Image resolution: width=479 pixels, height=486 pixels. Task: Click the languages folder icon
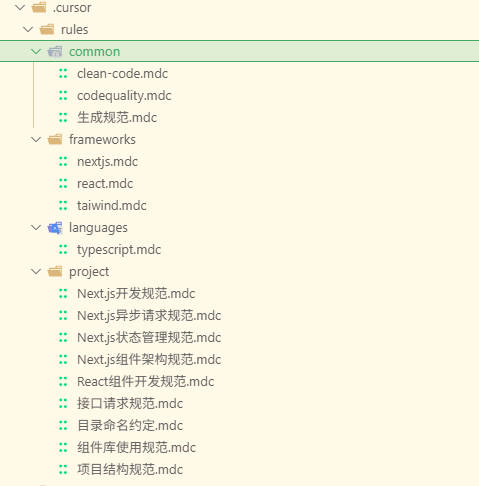click(55, 228)
